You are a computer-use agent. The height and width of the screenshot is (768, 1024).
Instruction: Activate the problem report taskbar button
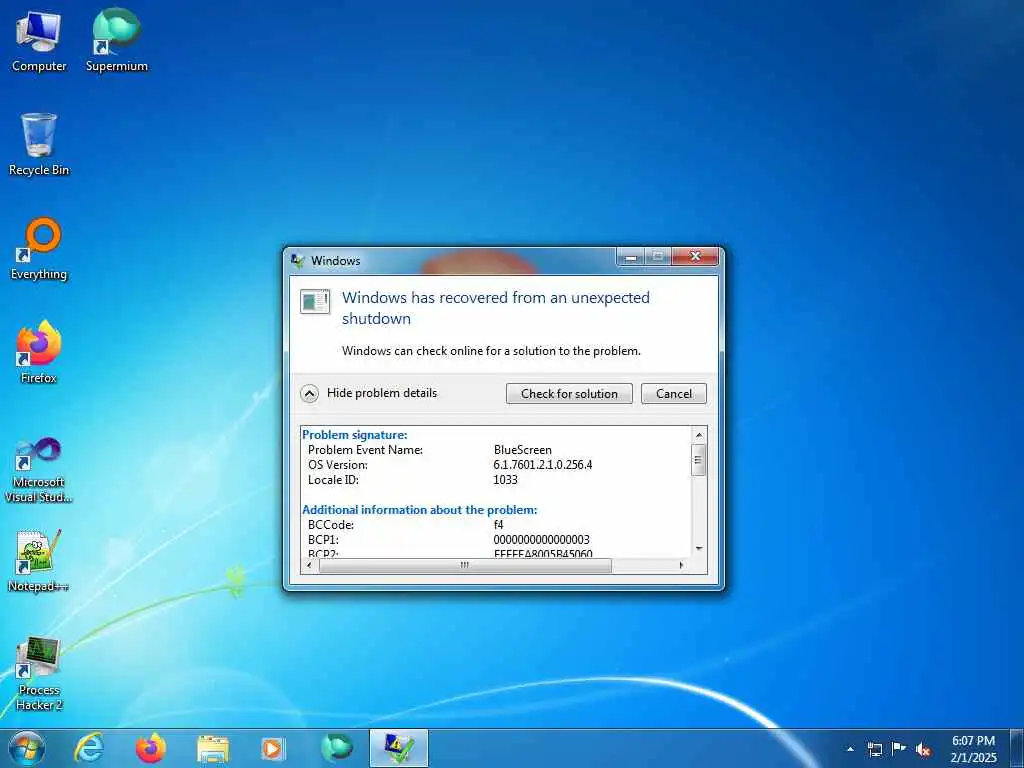pos(398,748)
